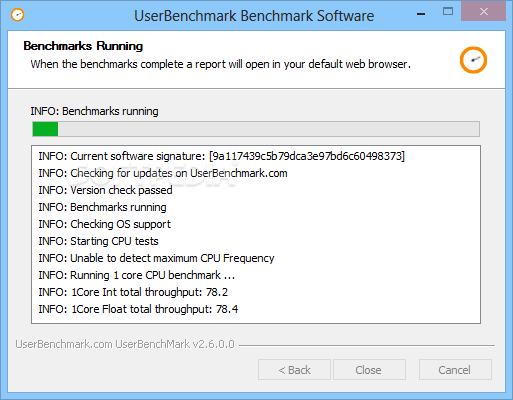Screen dimensions: 513x400
Task: Click the 'Benchmarks Running' heading
Action: point(83,46)
